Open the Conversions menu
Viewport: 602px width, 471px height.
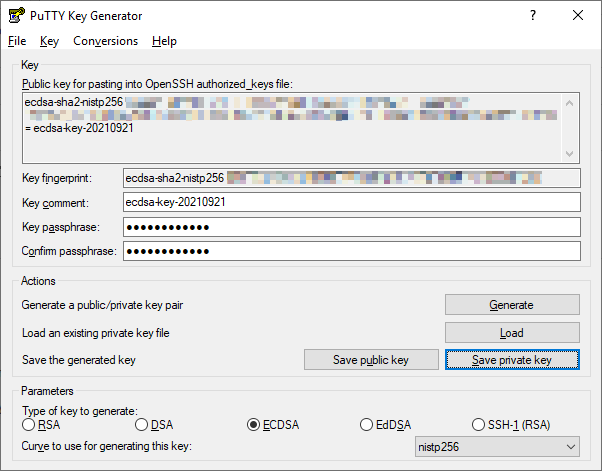tap(105, 41)
